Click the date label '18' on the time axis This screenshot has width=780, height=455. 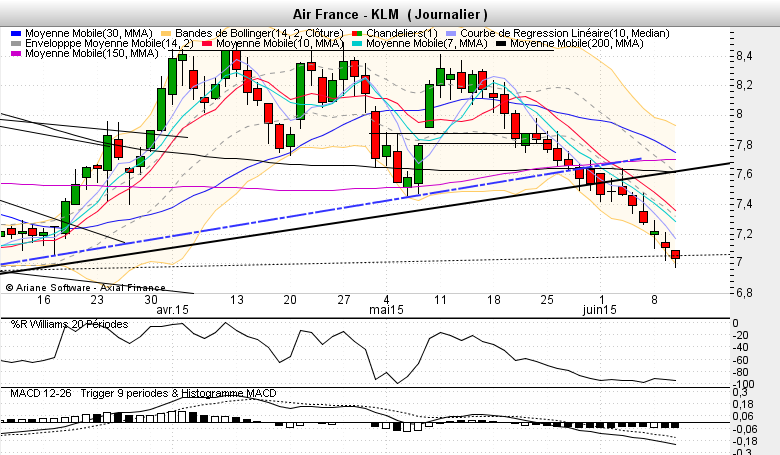click(493, 299)
